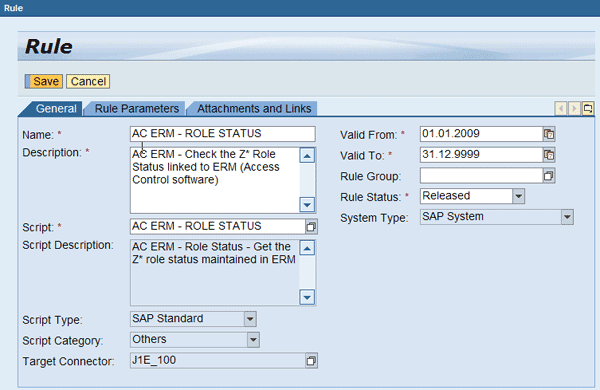
Task: Click the Script Description scroll up arrow
Action: click(307, 248)
